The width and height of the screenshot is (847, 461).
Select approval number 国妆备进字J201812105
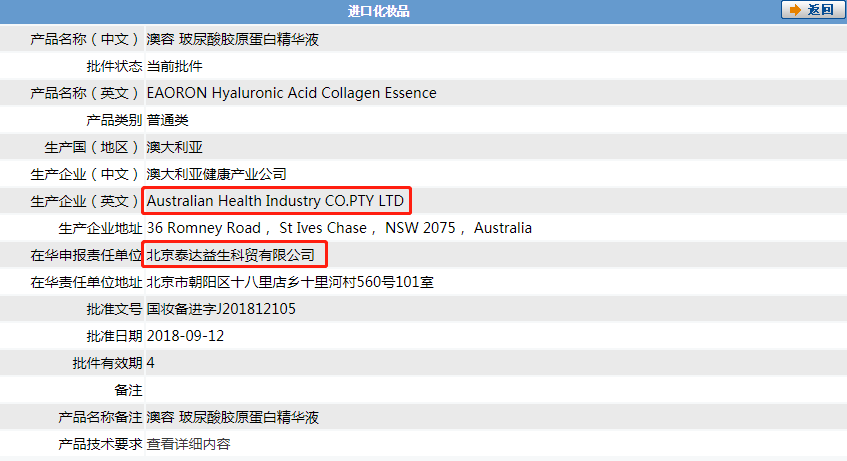click(x=221, y=309)
